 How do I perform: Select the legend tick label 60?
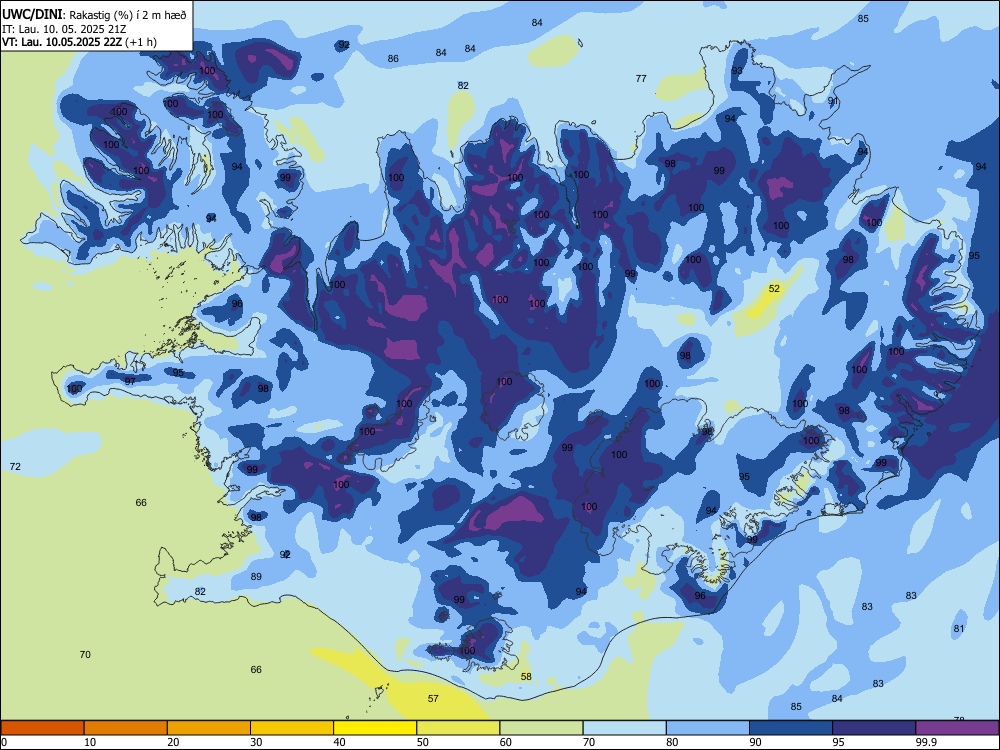[506, 742]
